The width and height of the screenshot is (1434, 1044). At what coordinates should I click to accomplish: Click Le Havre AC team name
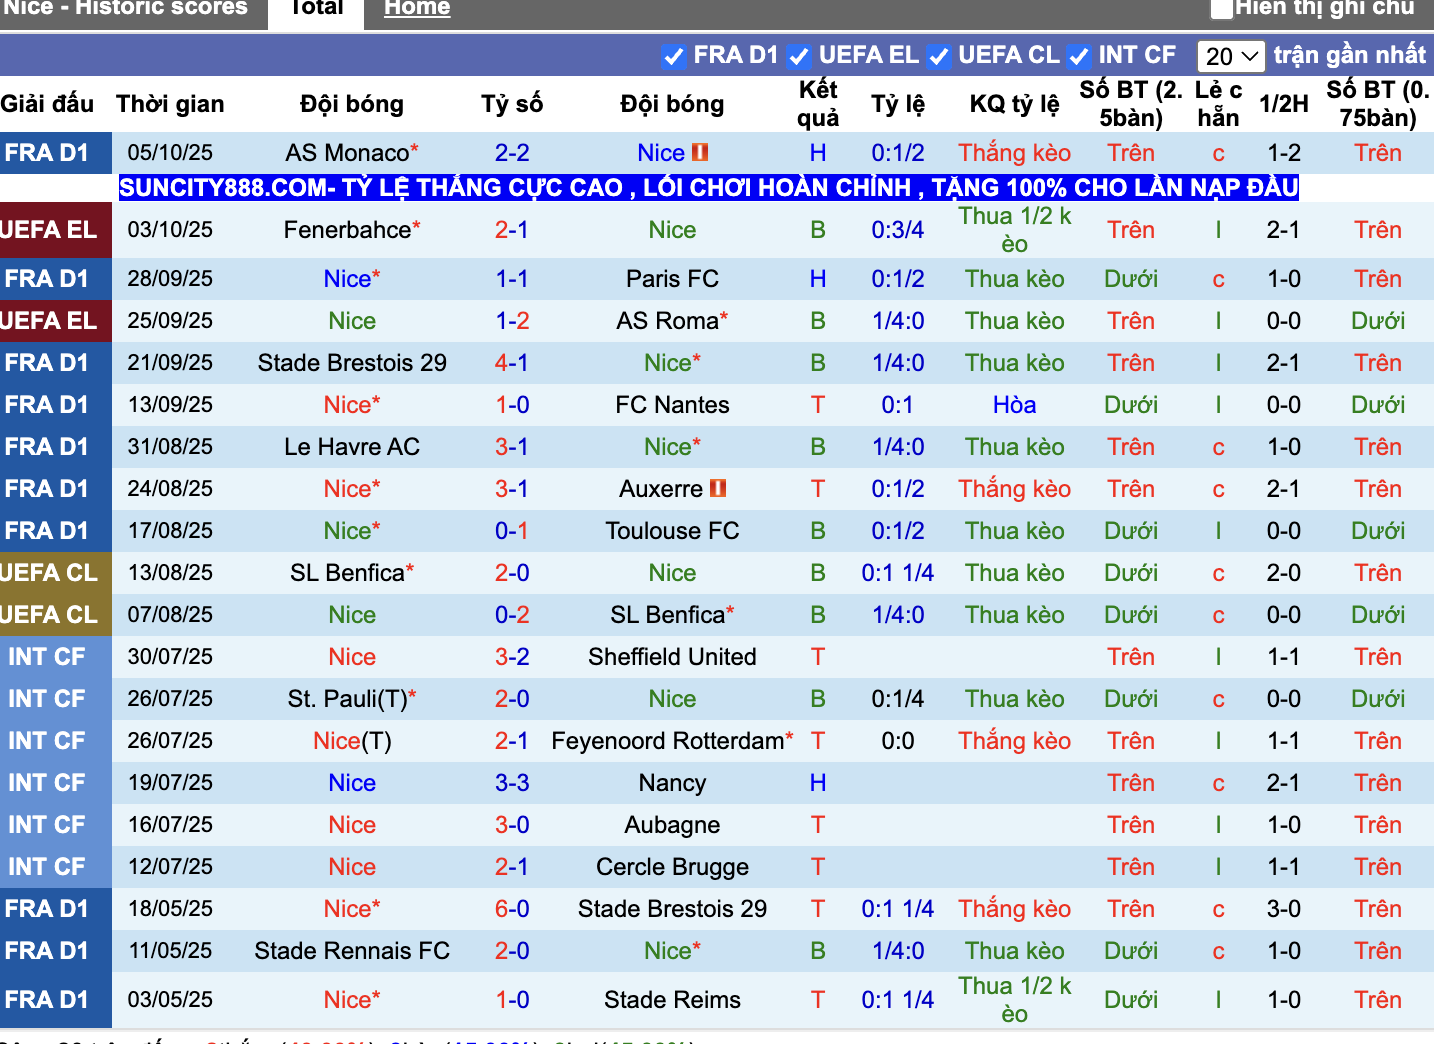[x=352, y=447]
